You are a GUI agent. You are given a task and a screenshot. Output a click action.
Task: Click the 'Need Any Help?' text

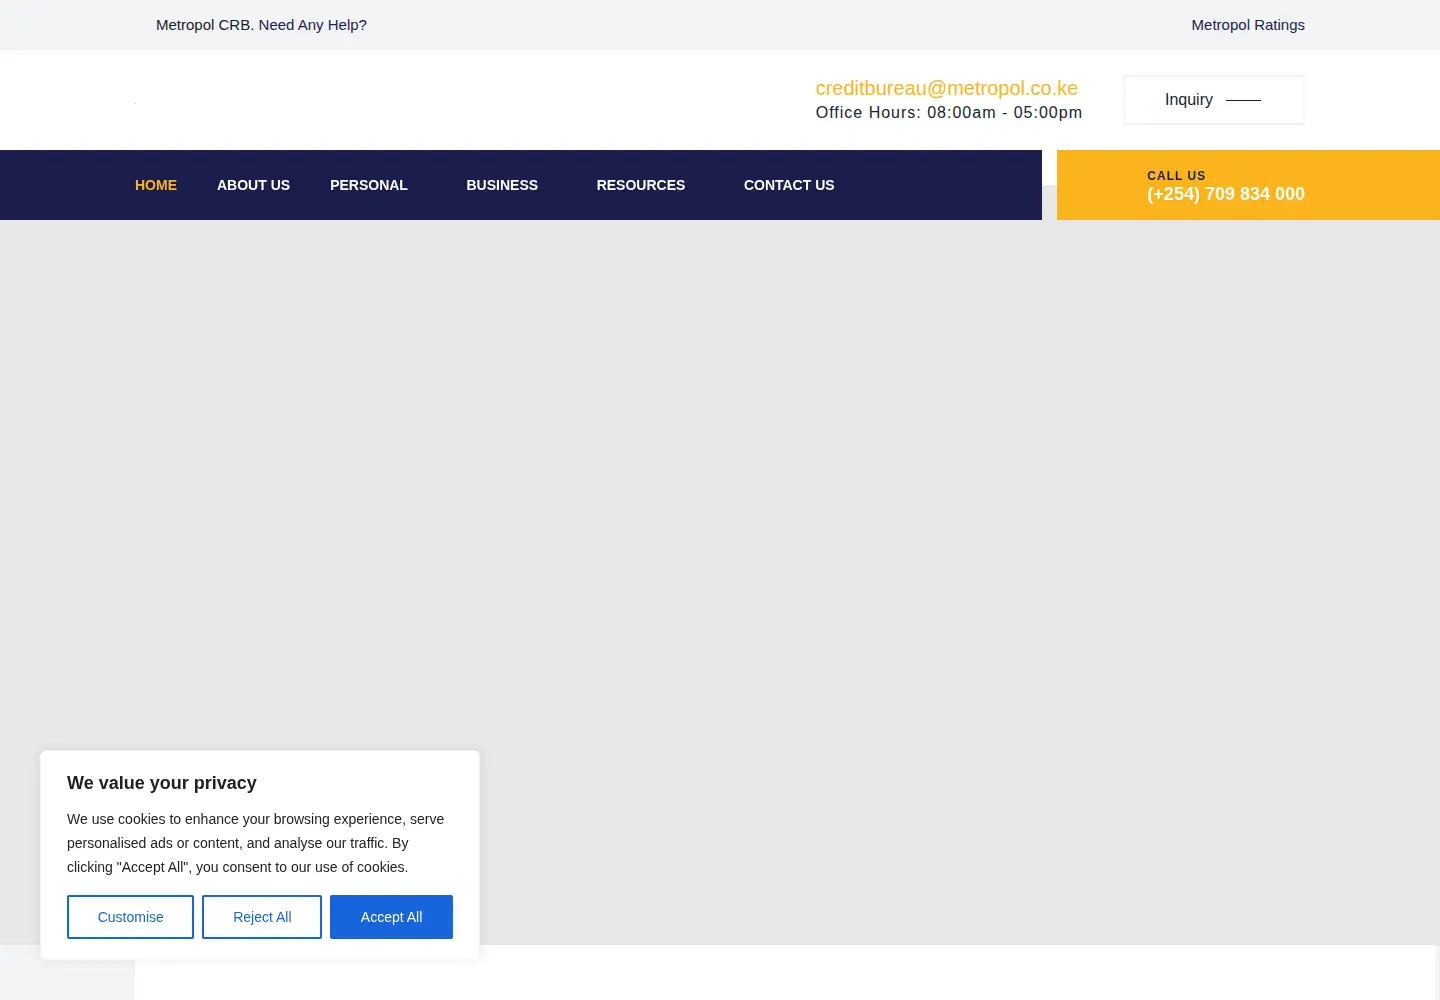[313, 25]
